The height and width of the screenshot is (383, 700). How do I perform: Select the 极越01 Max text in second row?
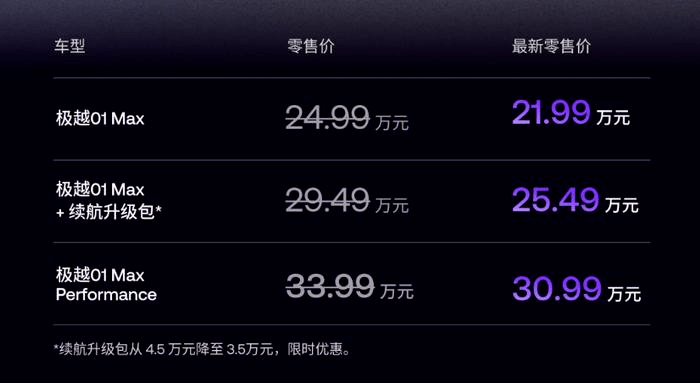click(x=100, y=190)
